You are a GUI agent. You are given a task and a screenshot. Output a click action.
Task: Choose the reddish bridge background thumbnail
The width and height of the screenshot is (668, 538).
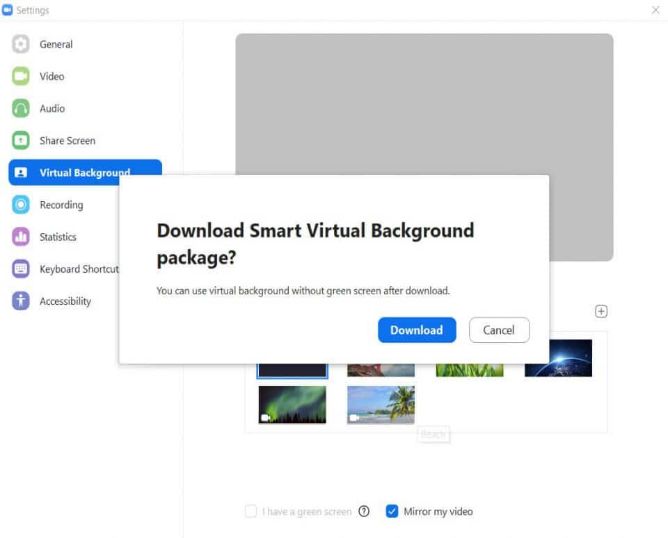coord(381,370)
